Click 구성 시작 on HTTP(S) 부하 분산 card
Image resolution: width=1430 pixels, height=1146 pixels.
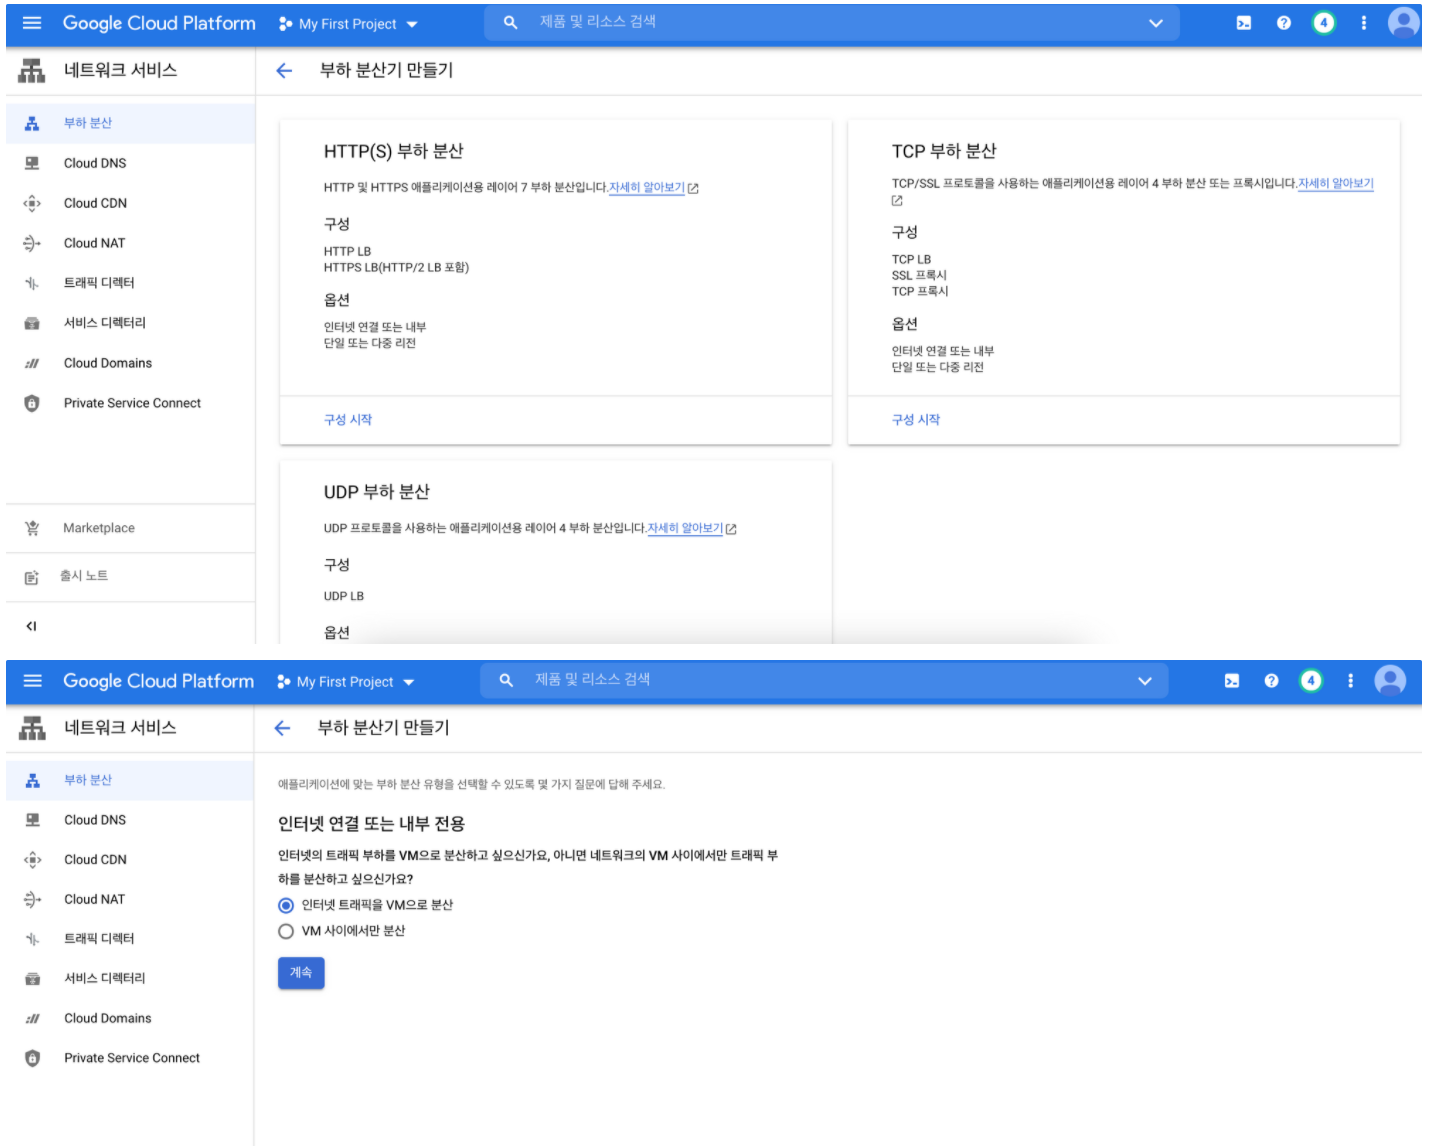tap(348, 420)
